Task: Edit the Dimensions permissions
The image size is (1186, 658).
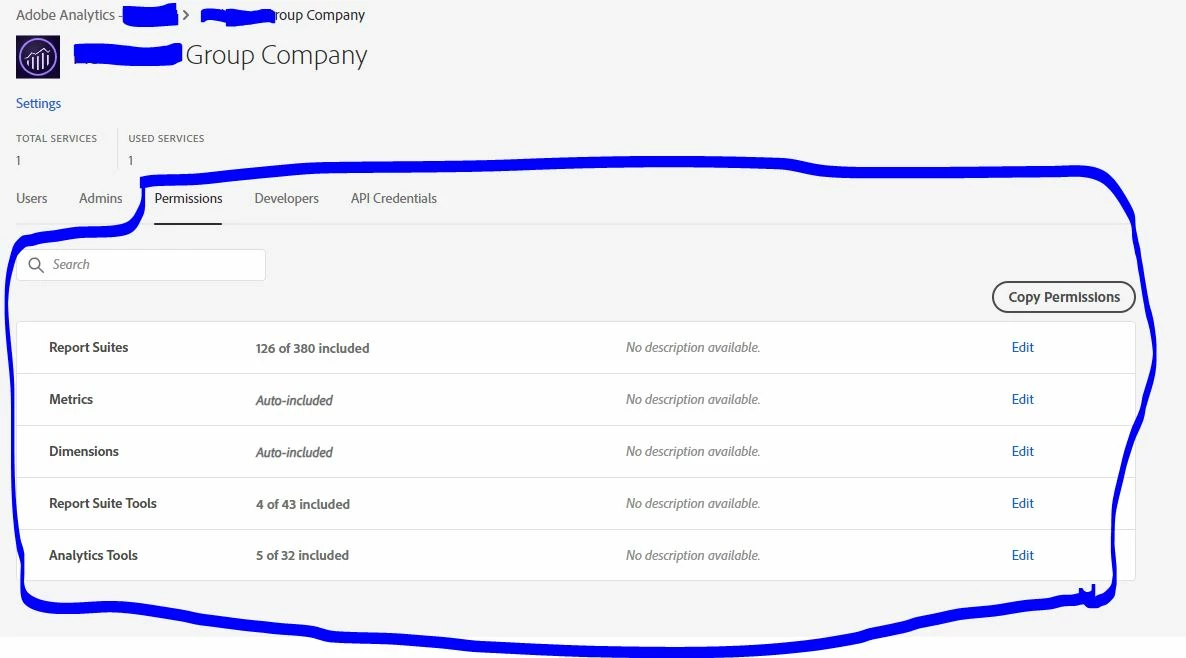Action: [1023, 452]
